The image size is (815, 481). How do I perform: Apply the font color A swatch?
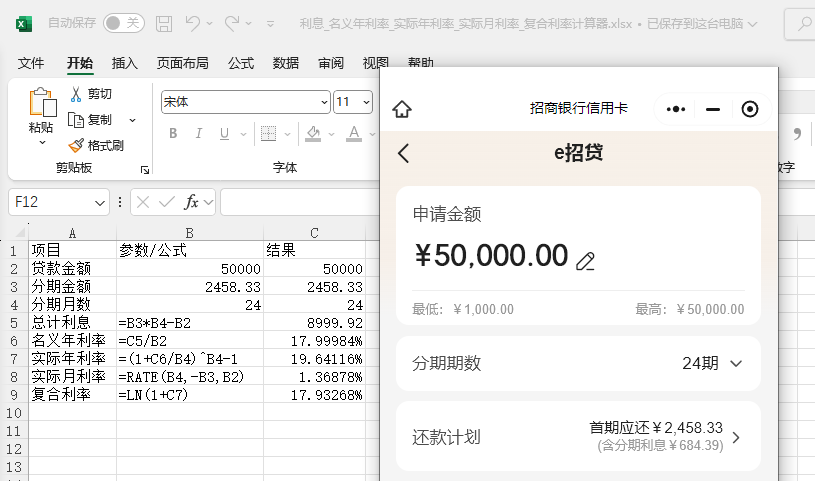(354, 134)
